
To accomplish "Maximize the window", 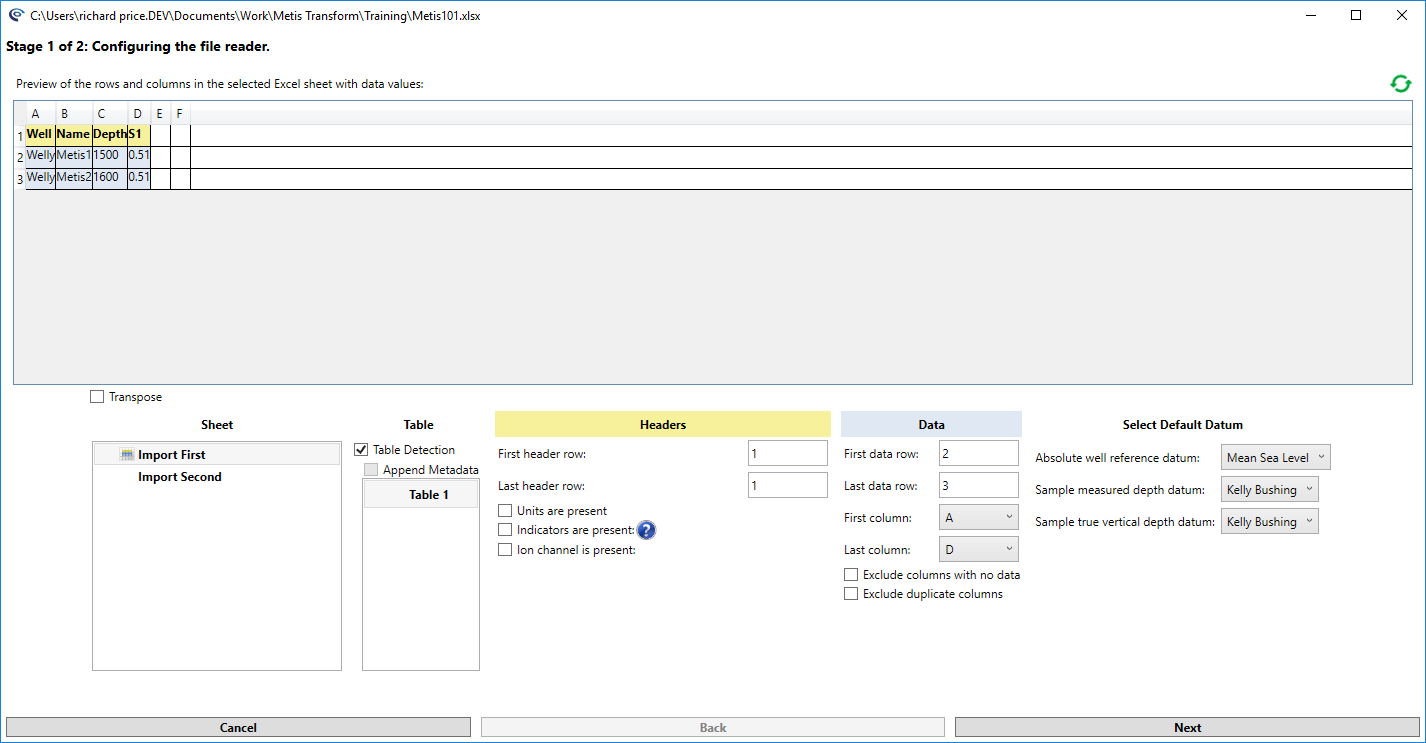I will tap(1356, 15).
